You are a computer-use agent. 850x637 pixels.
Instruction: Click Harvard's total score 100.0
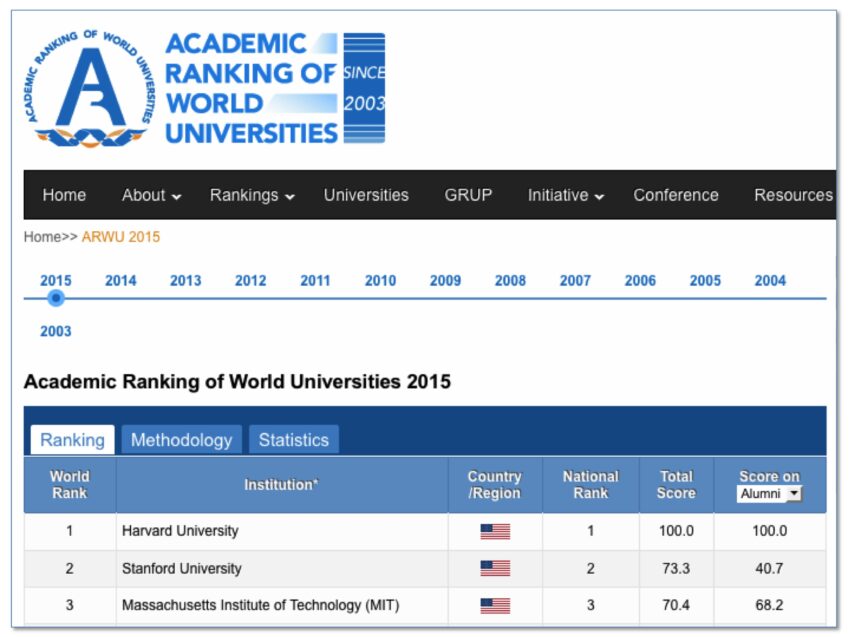coord(676,531)
